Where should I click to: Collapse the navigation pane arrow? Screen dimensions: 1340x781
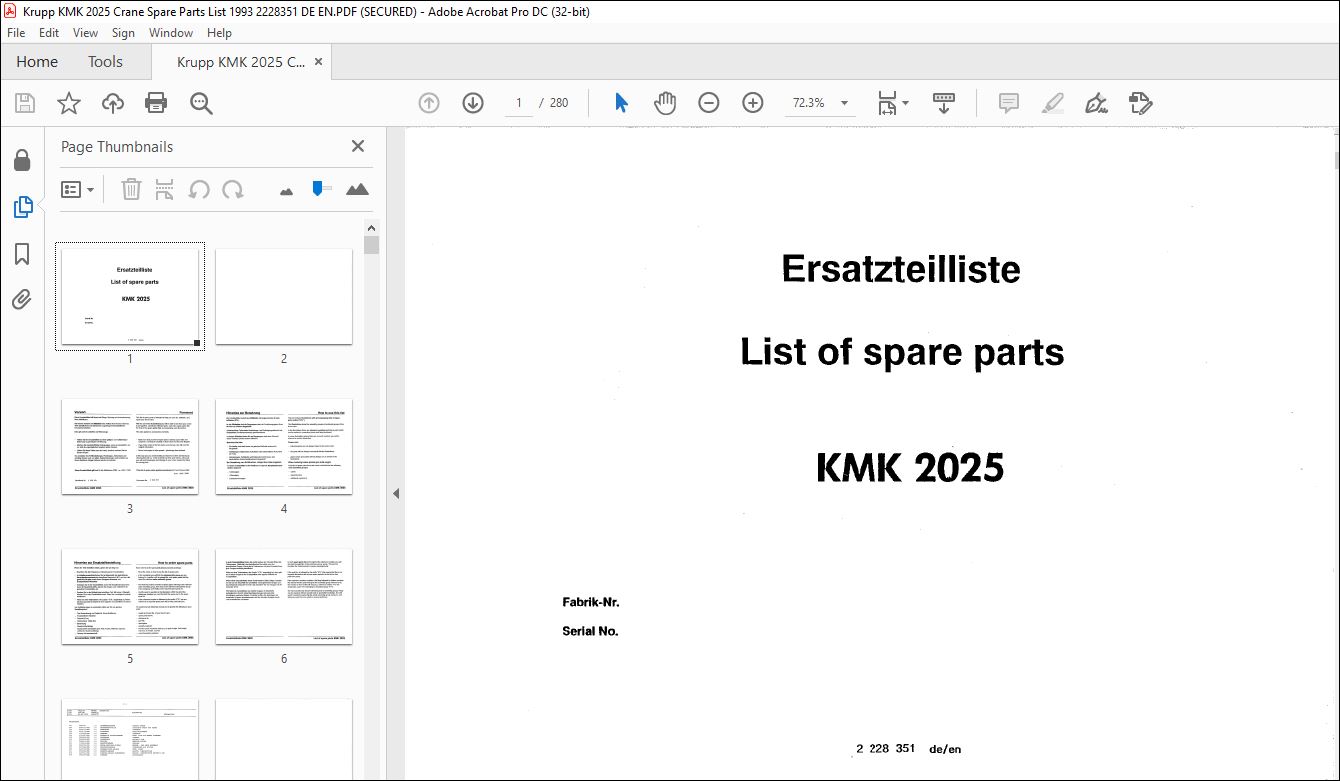pos(395,494)
